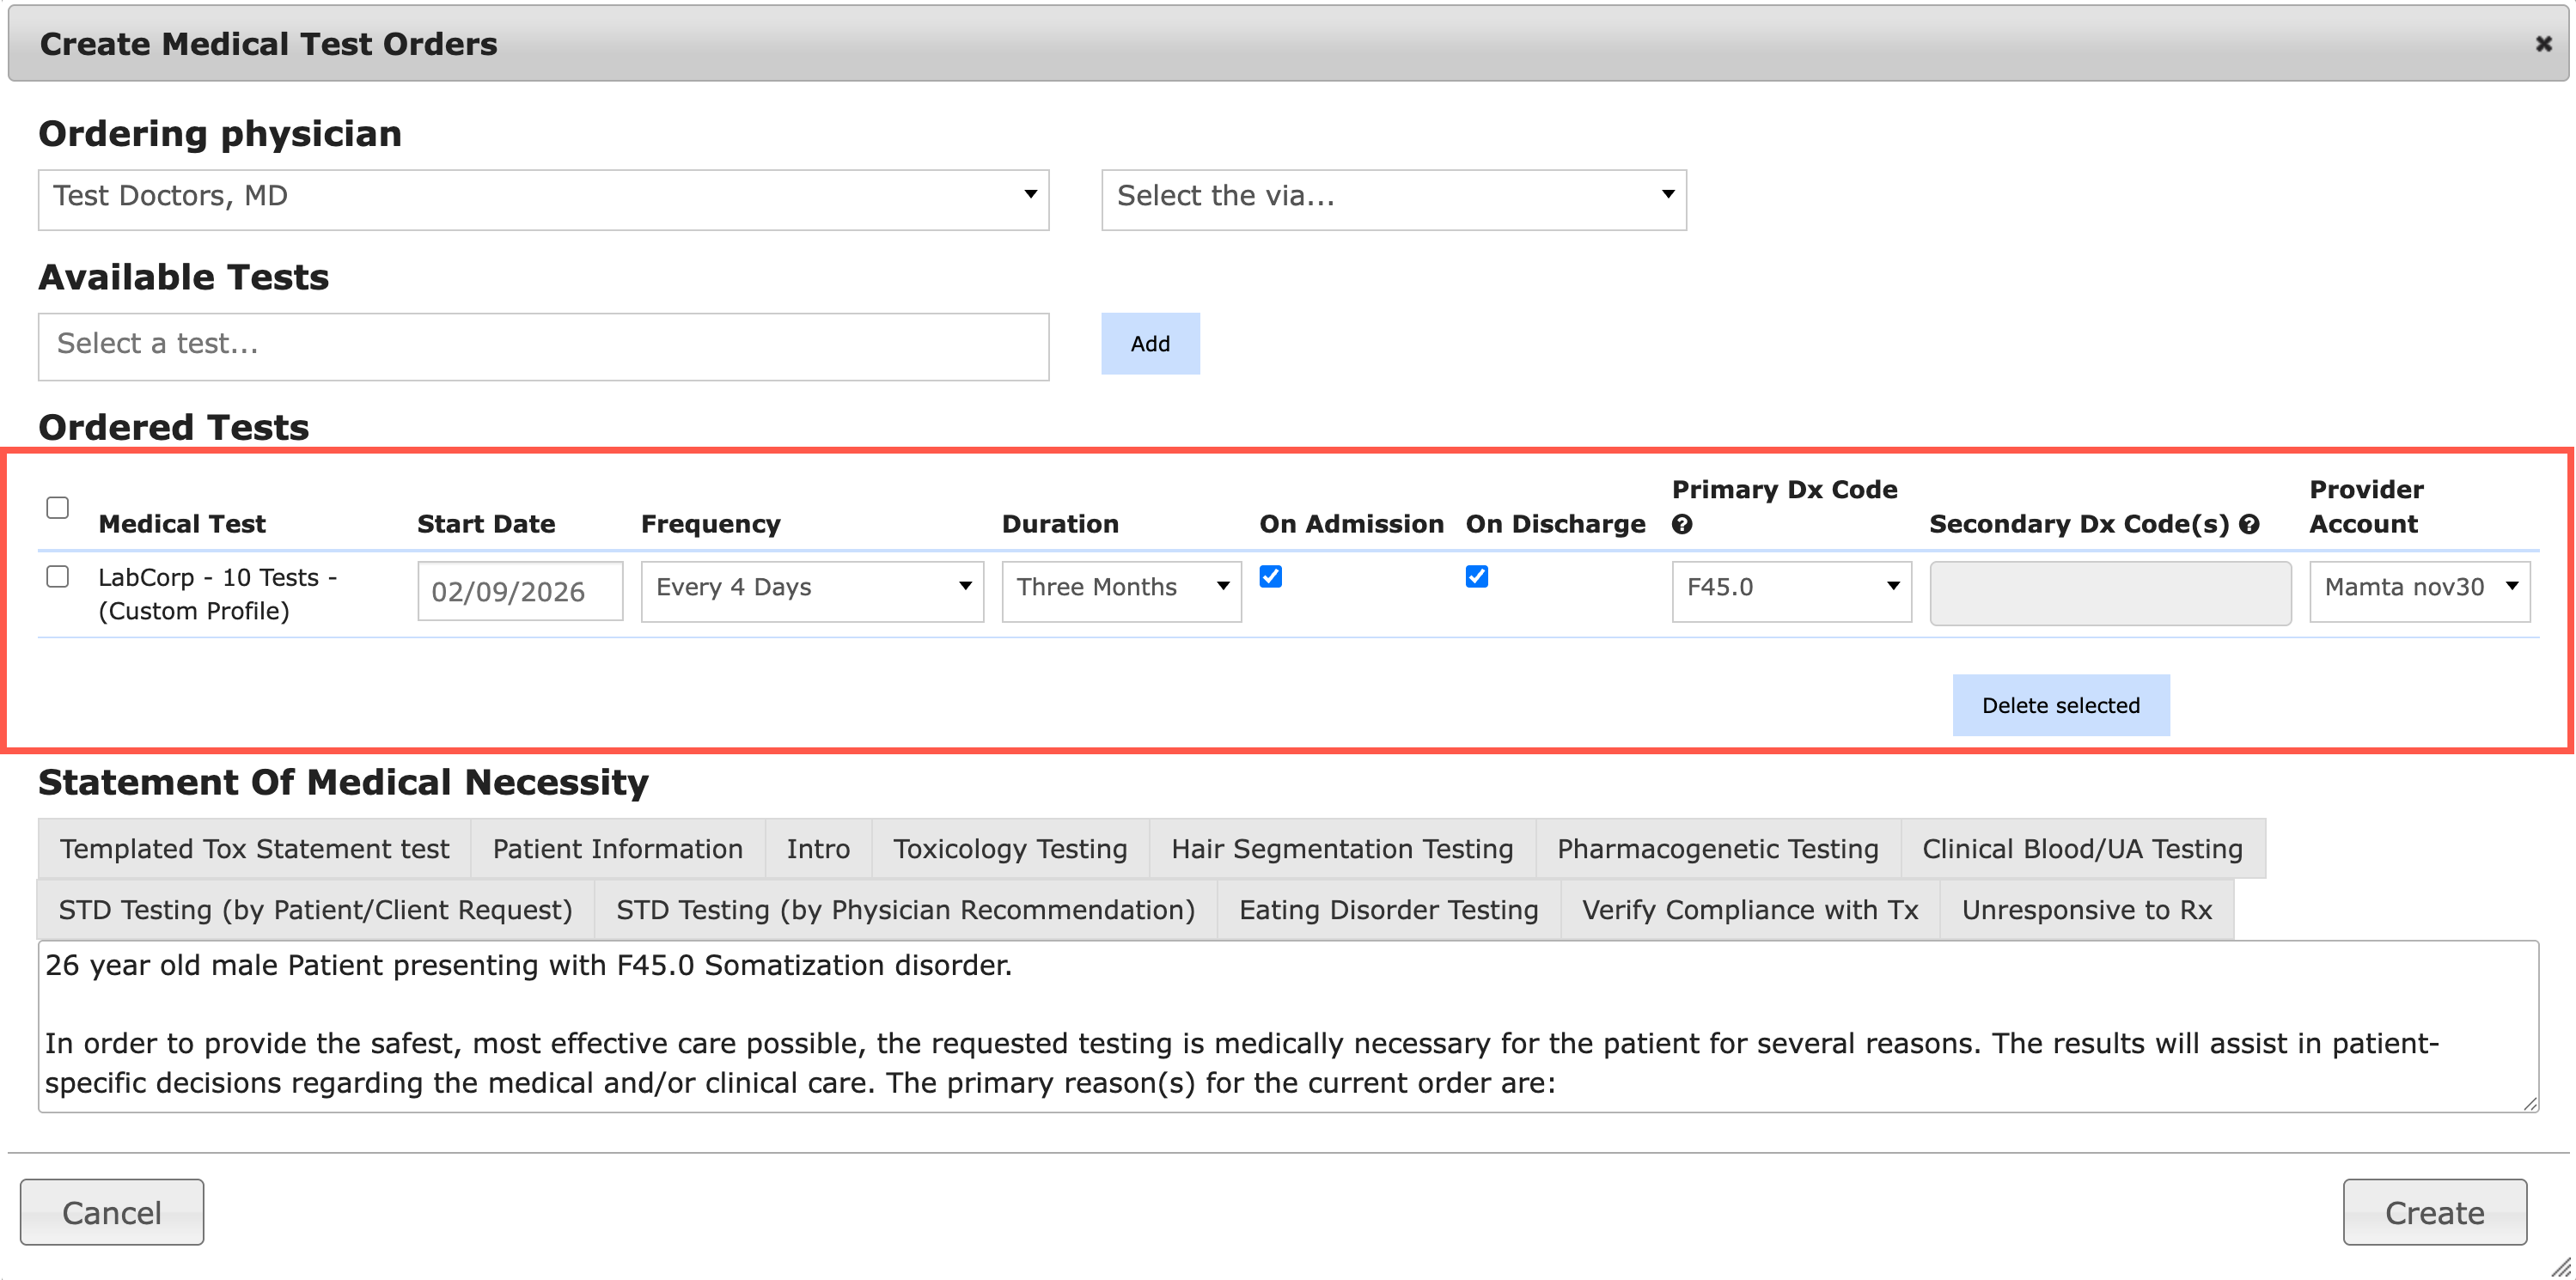Select the Eating Disorder Testing tab
Screen dimensions: 2576x1280
click(1388, 909)
